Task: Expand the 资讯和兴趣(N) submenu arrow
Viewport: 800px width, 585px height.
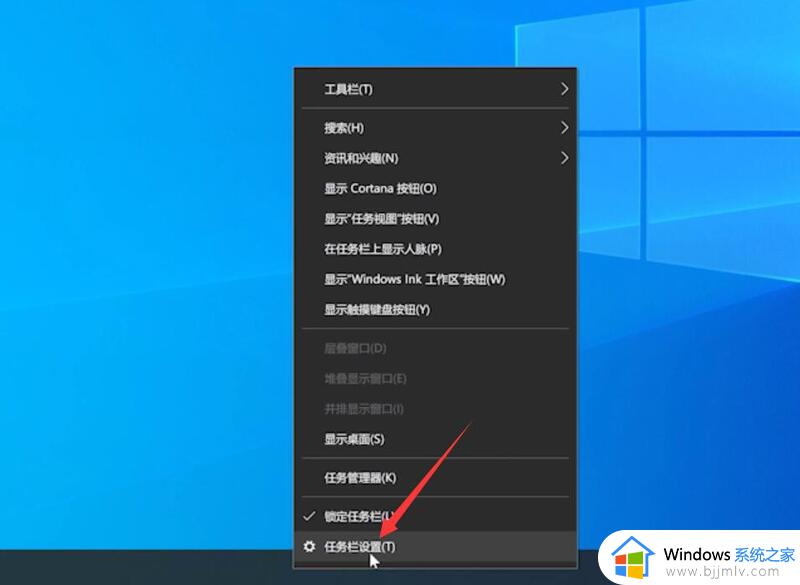Action: [564, 158]
